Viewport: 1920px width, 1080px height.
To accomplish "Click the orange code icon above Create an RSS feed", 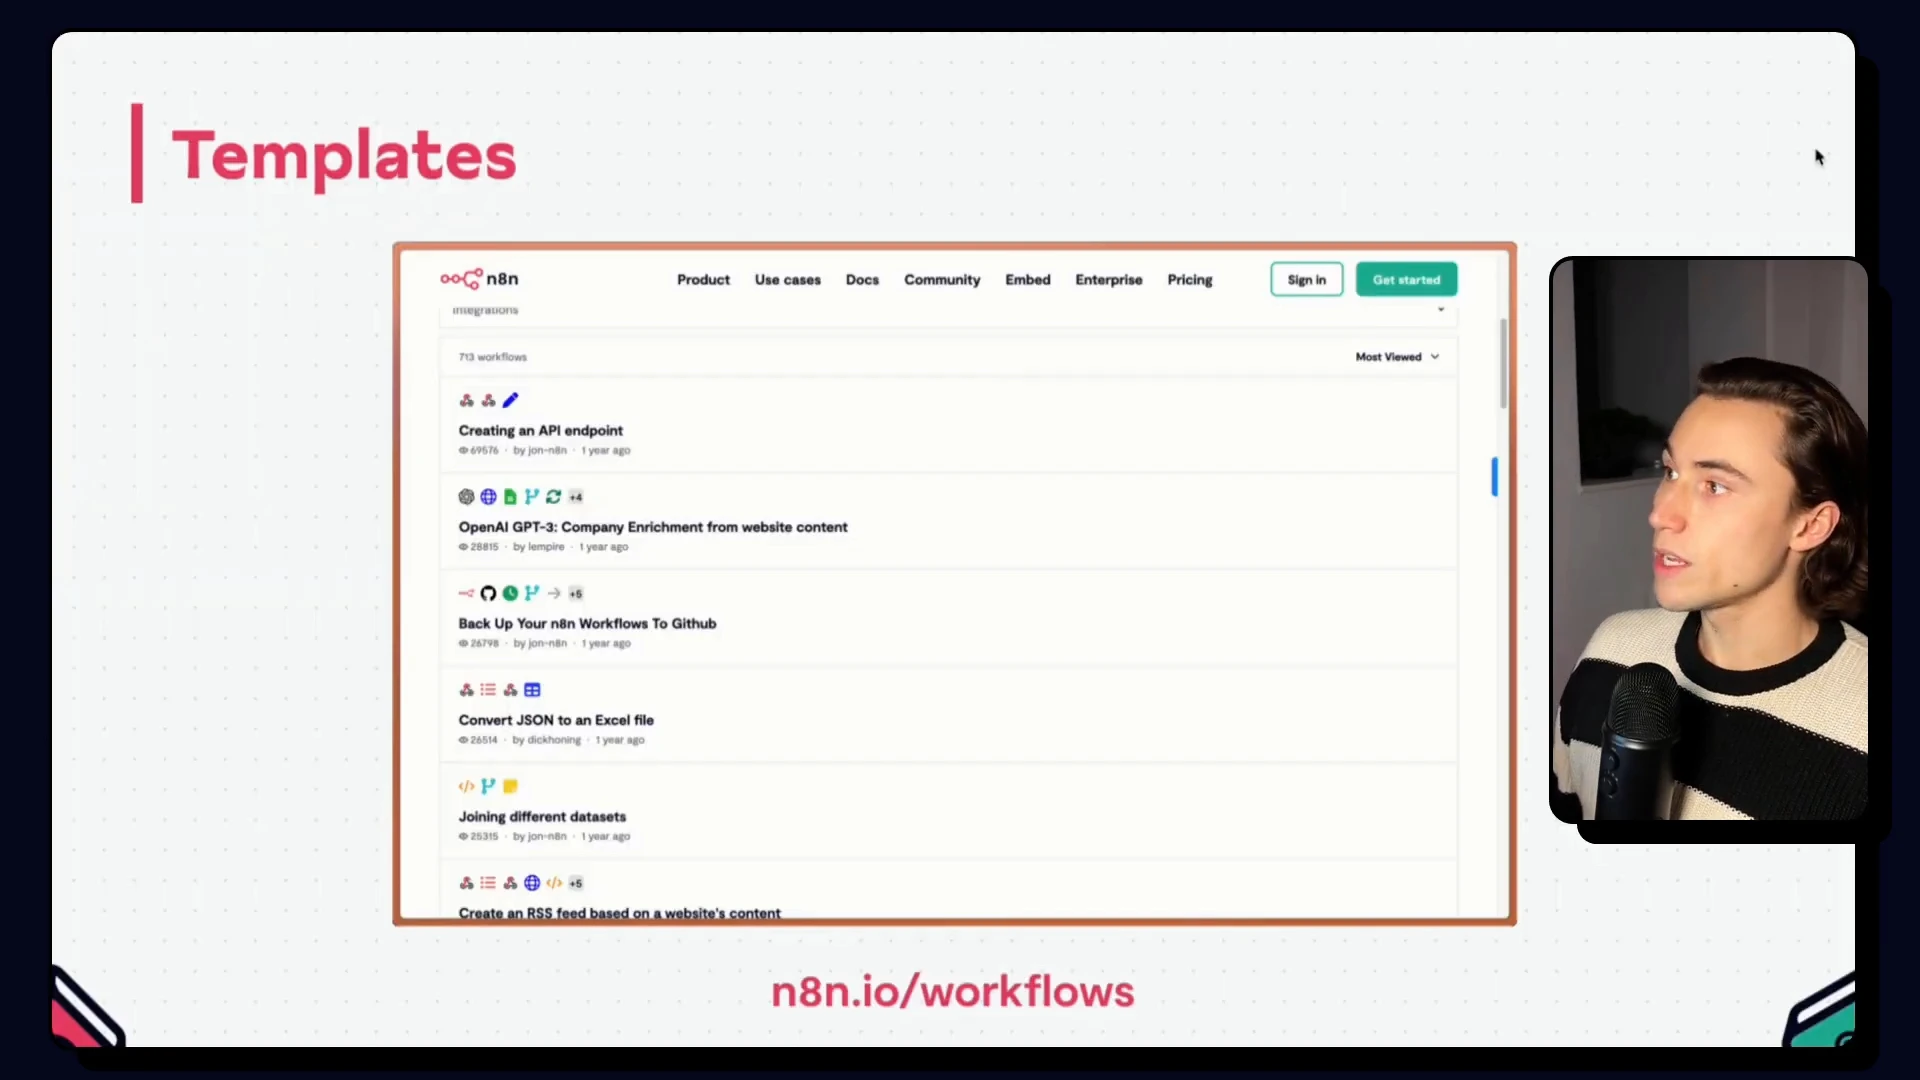I will click(x=554, y=883).
